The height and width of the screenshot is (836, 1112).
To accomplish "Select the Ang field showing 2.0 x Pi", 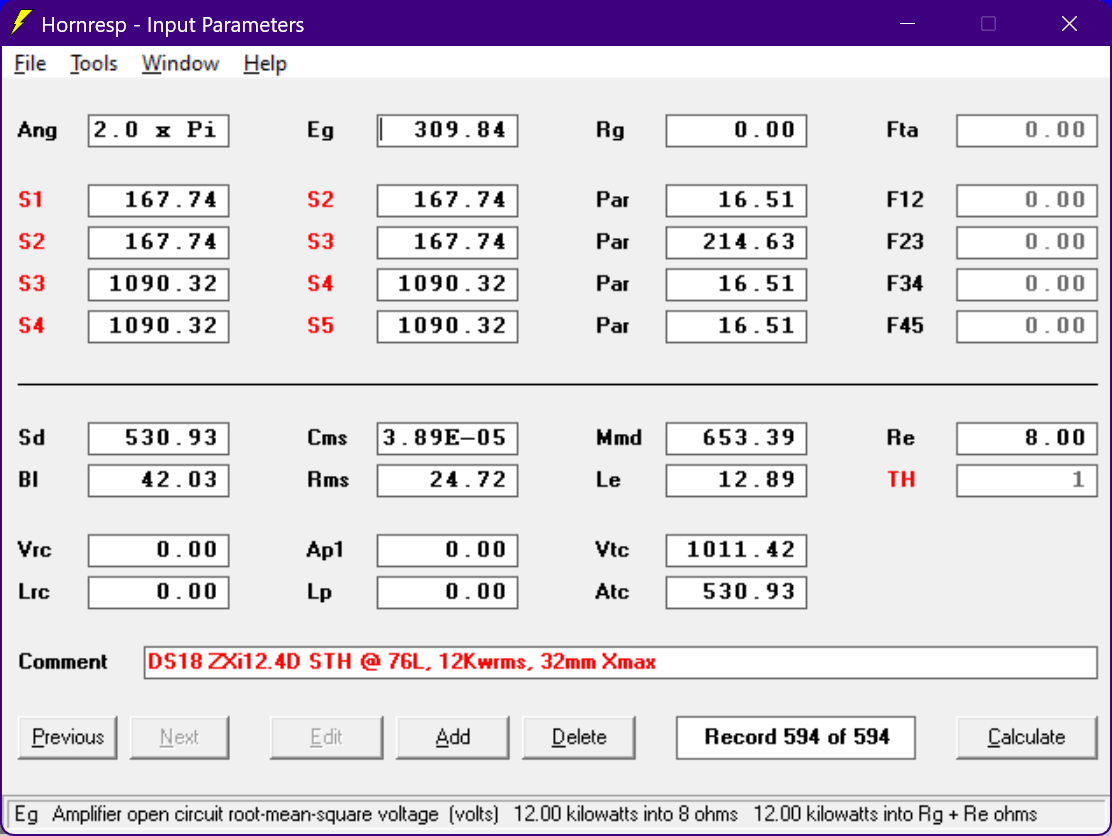I will pos(158,130).
